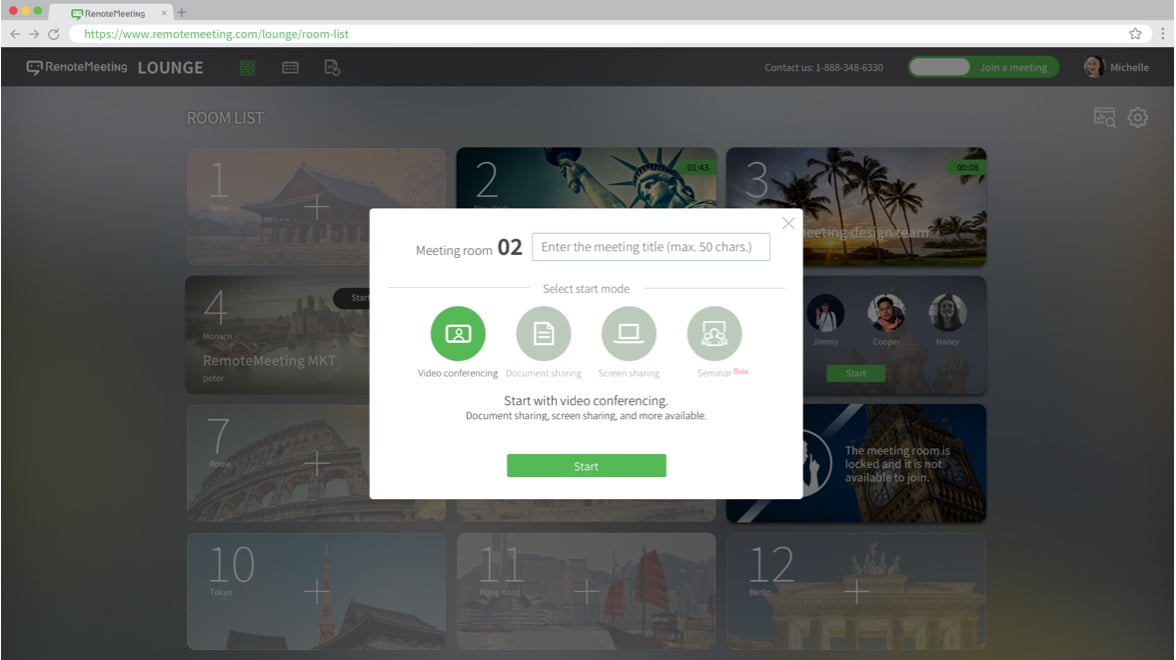Select Video conferencing start mode
Image resolution: width=1176 pixels, height=660 pixels.
[458, 333]
